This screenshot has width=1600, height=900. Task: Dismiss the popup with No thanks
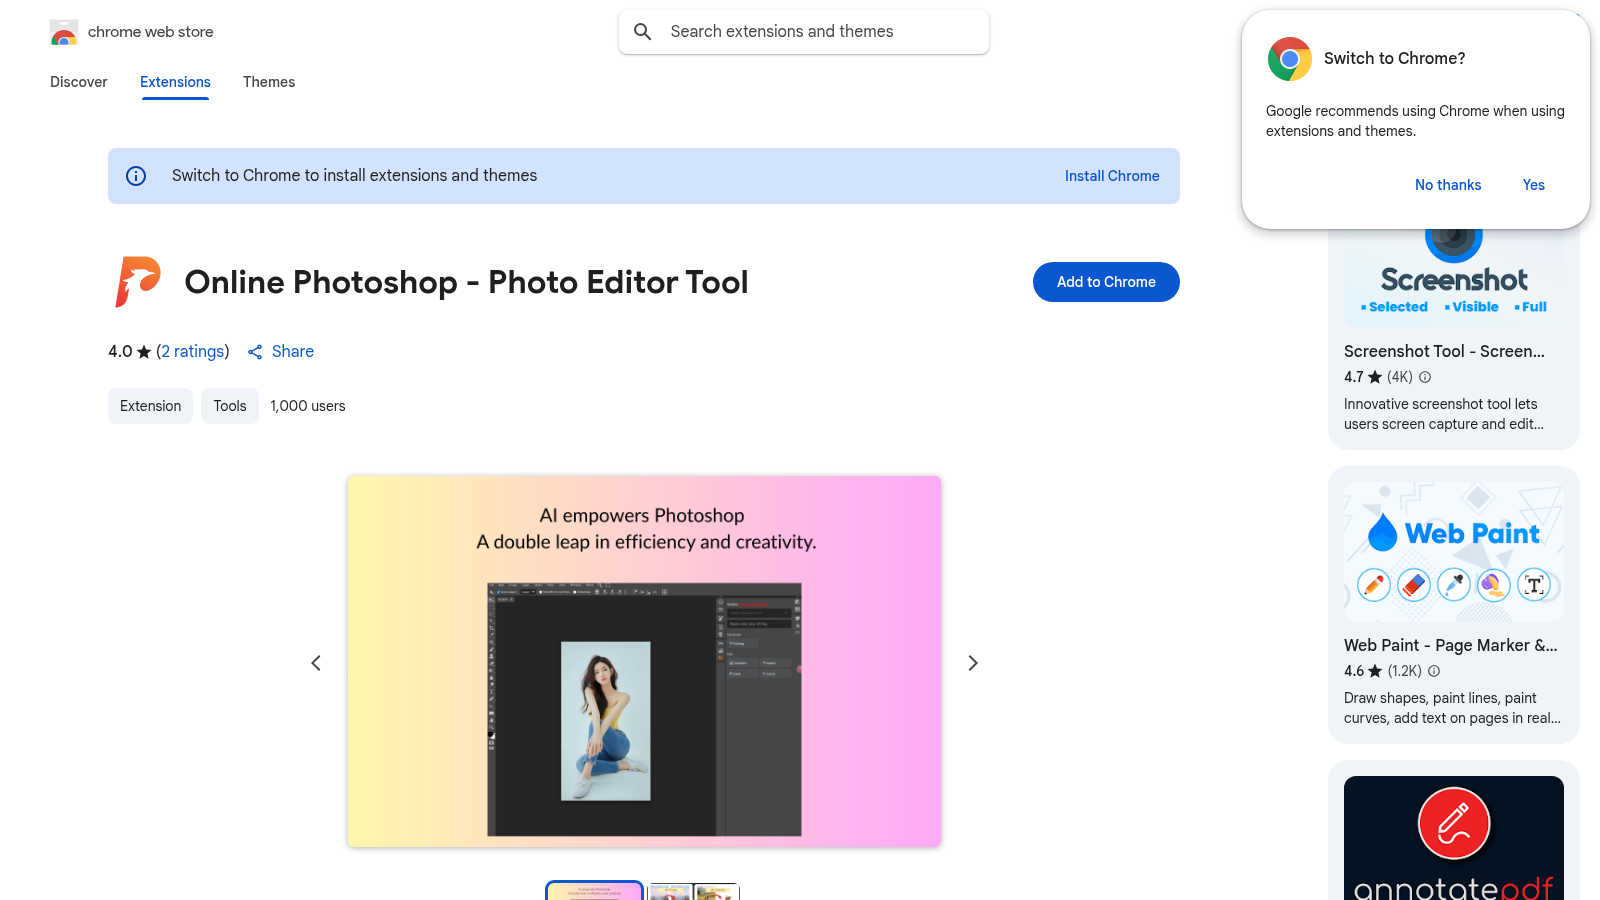click(x=1448, y=185)
